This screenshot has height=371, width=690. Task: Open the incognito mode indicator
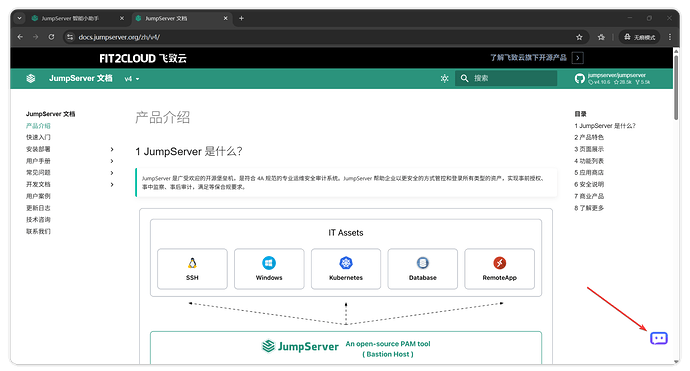click(x=639, y=37)
